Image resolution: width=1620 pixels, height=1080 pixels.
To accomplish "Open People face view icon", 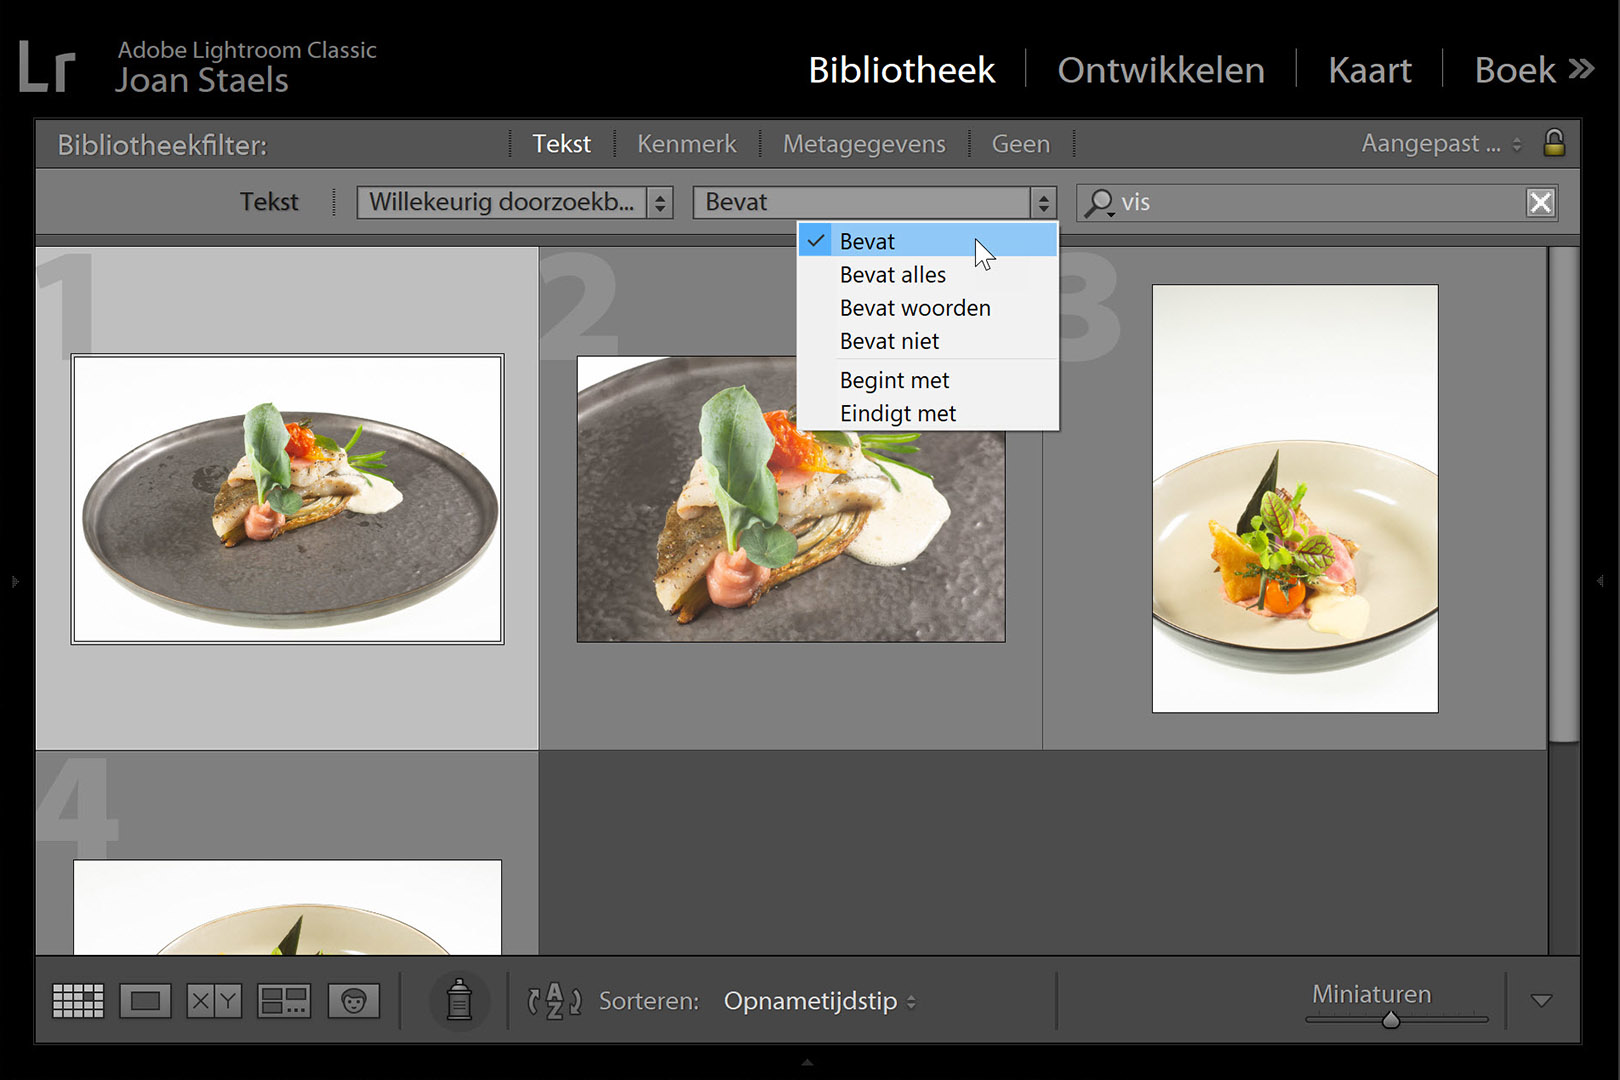I will (354, 1001).
